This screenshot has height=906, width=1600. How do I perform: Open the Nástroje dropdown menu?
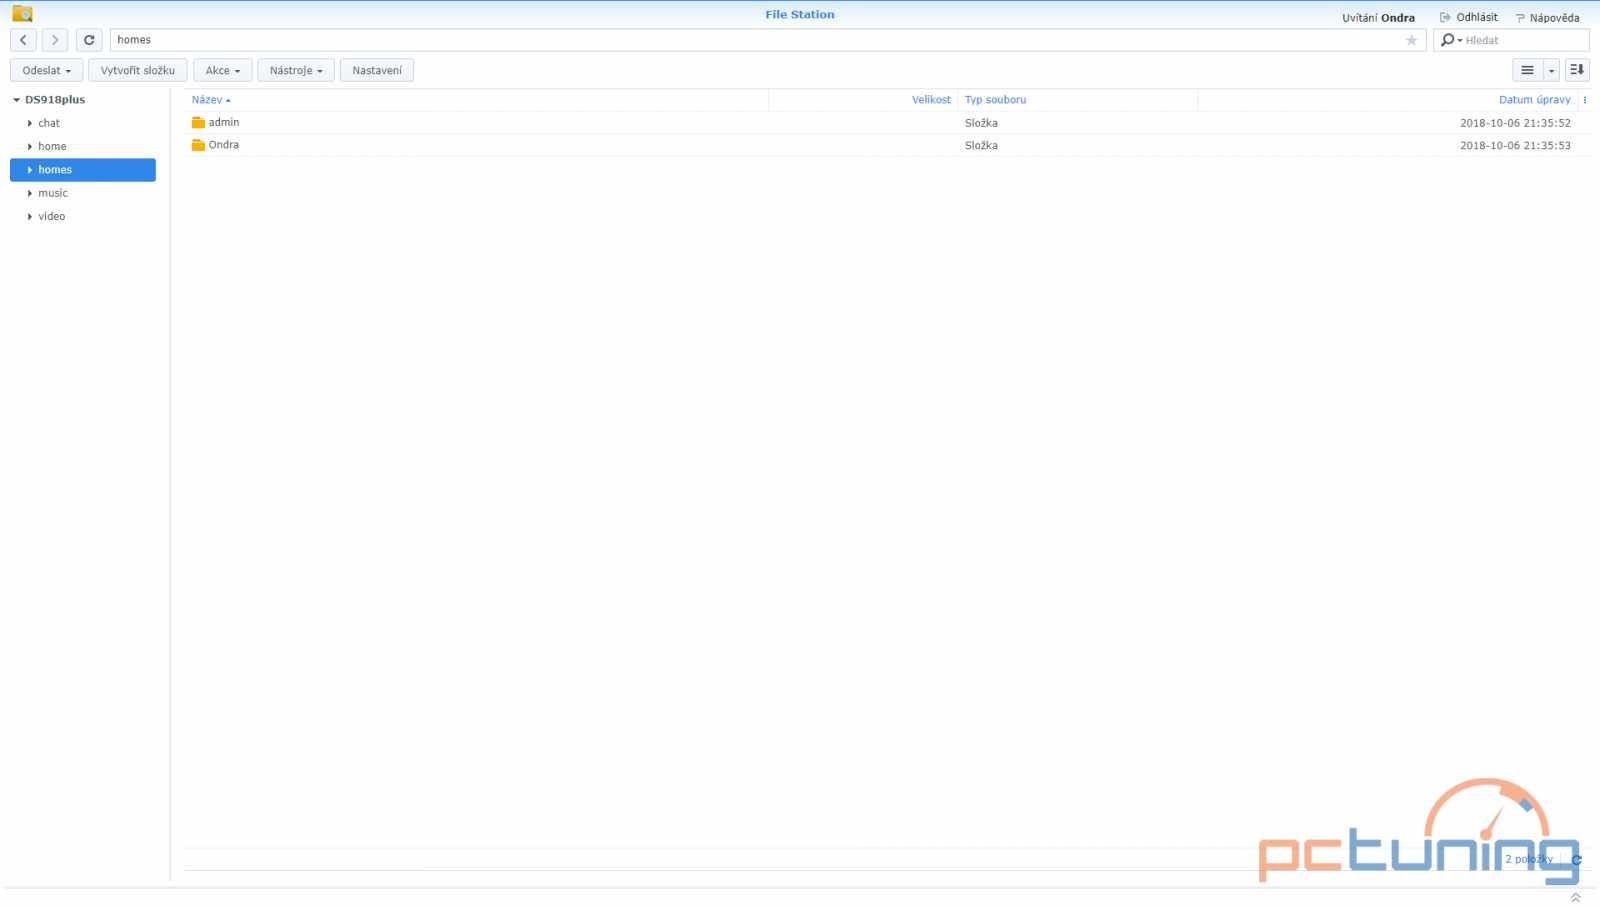click(296, 70)
